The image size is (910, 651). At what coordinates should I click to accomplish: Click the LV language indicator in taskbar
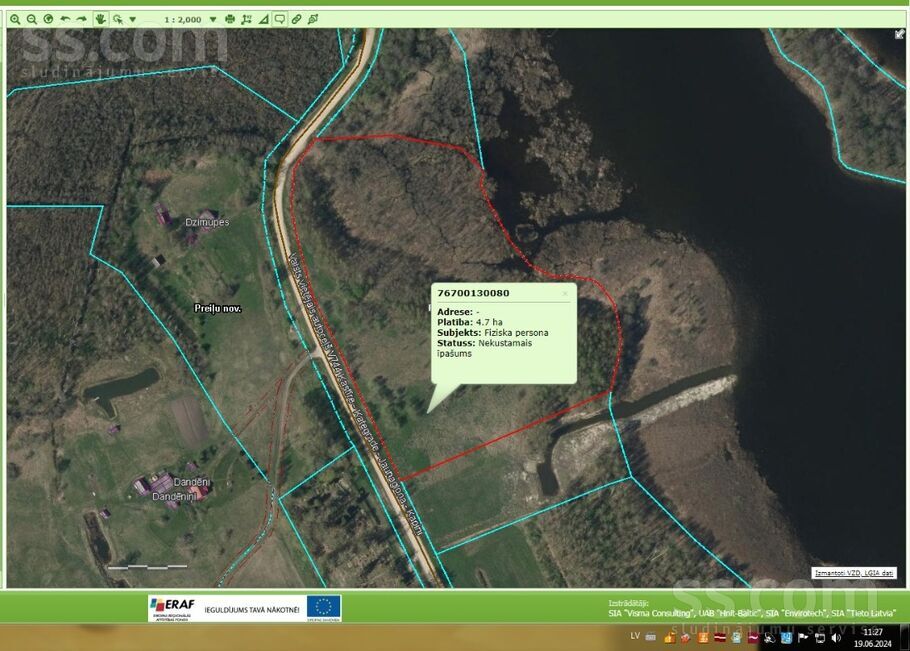click(x=635, y=636)
